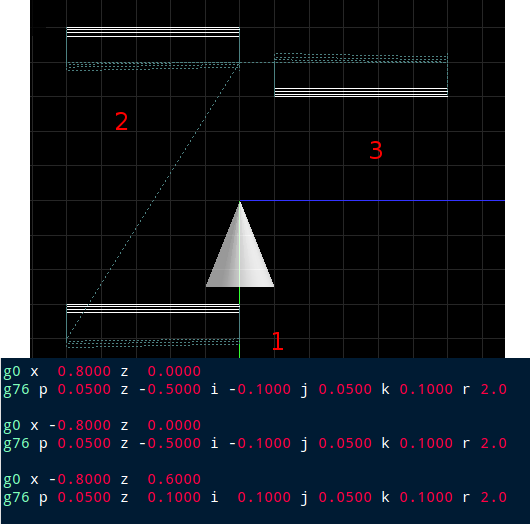The height and width of the screenshot is (524, 531).
Task: Click the r 2.0 value in first g76 line
Action: pos(485,389)
